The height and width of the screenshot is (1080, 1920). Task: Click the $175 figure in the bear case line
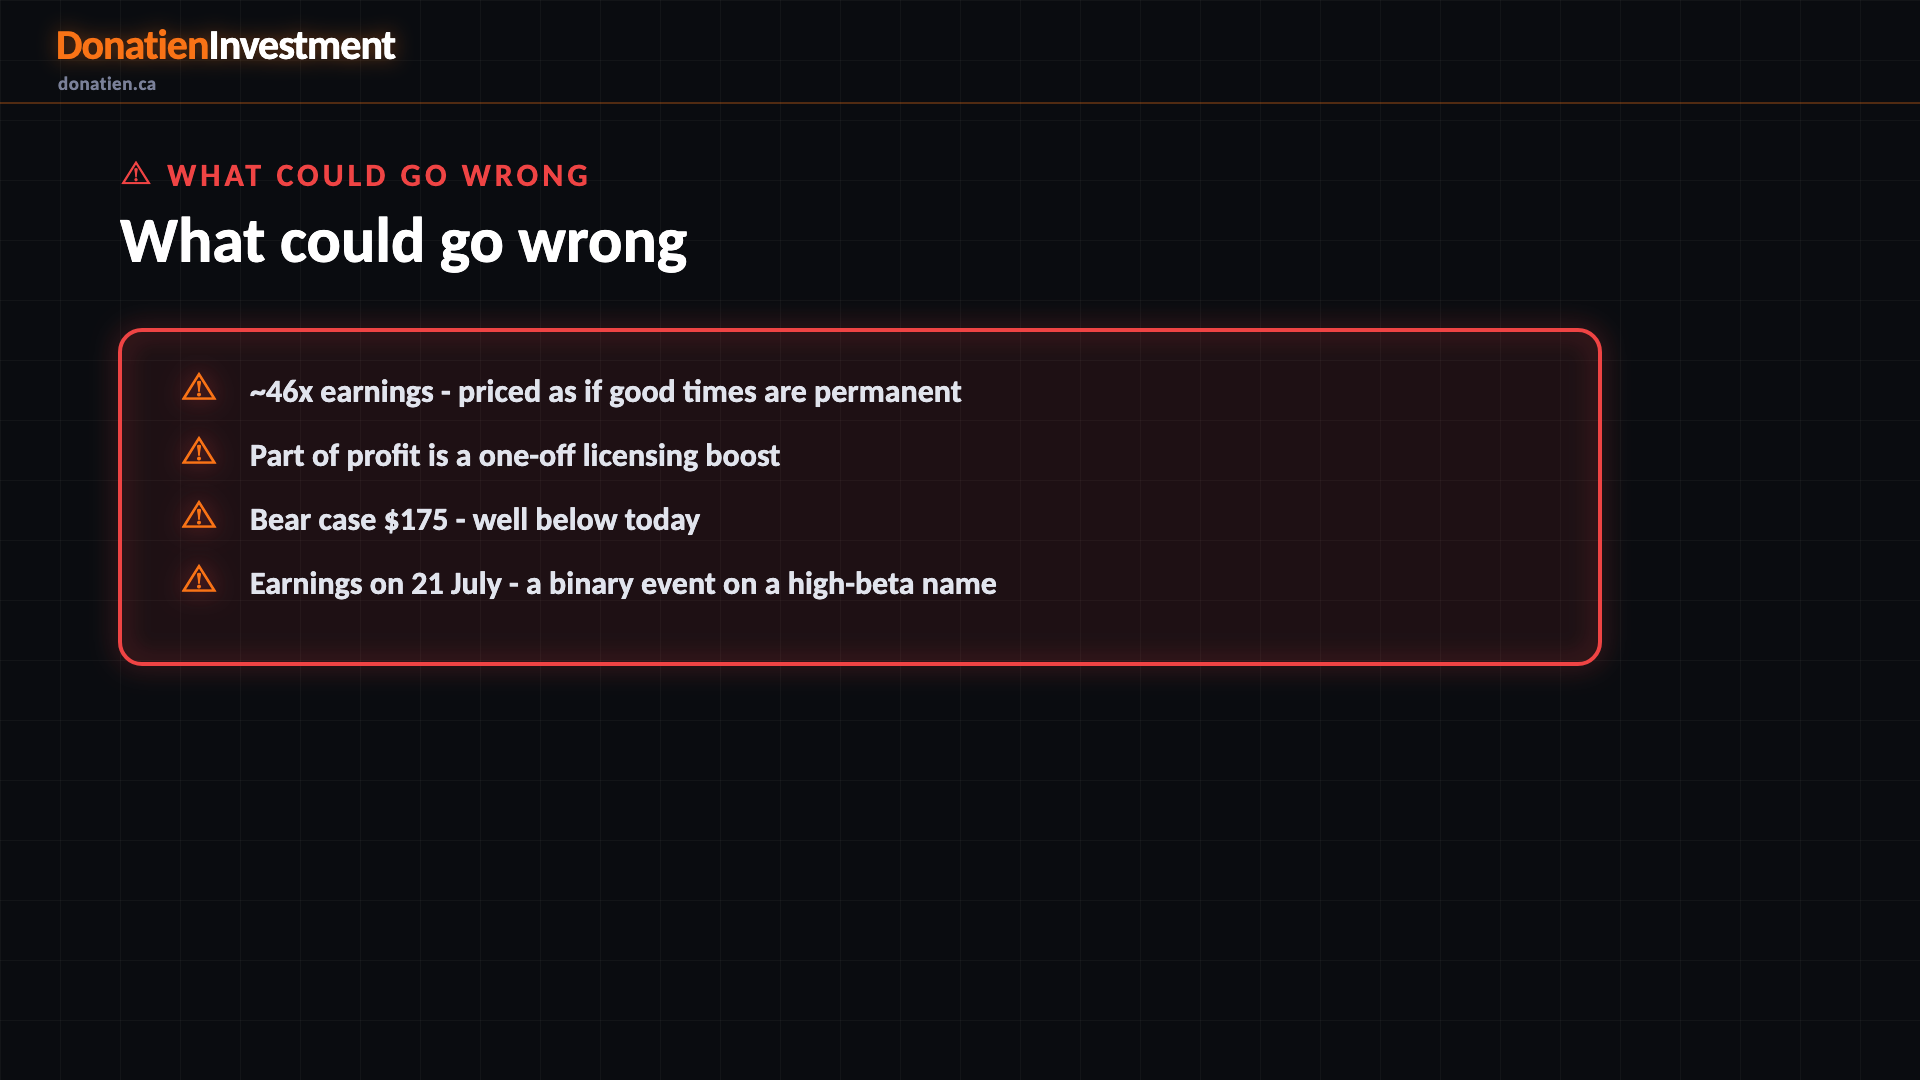416,519
